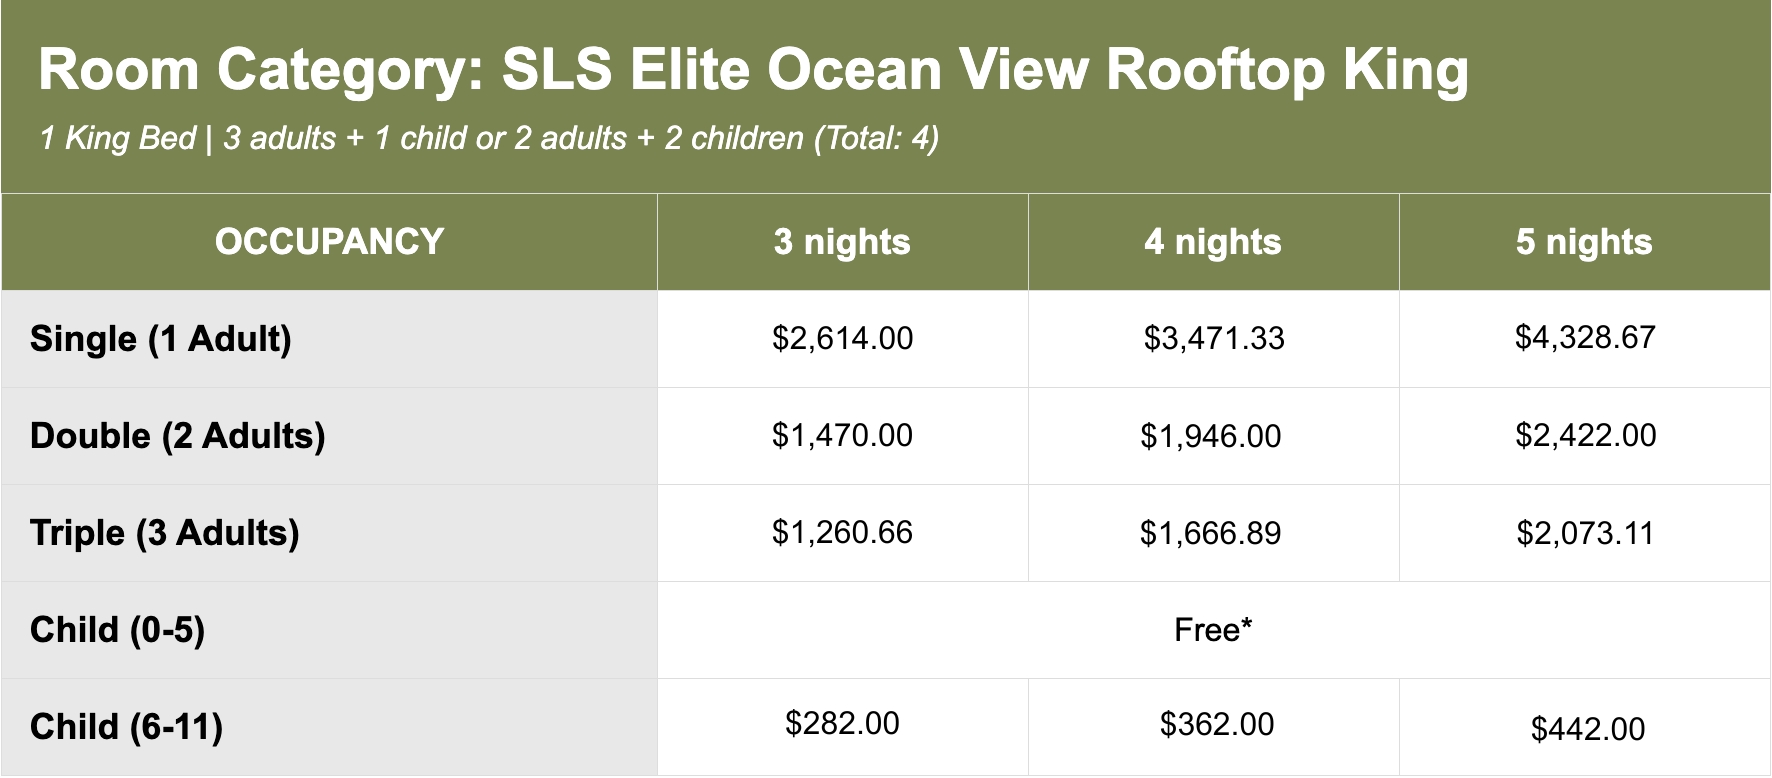Click the Child (6-11) row label
The width and height of the screenshot is (1772, 778).
127,727
